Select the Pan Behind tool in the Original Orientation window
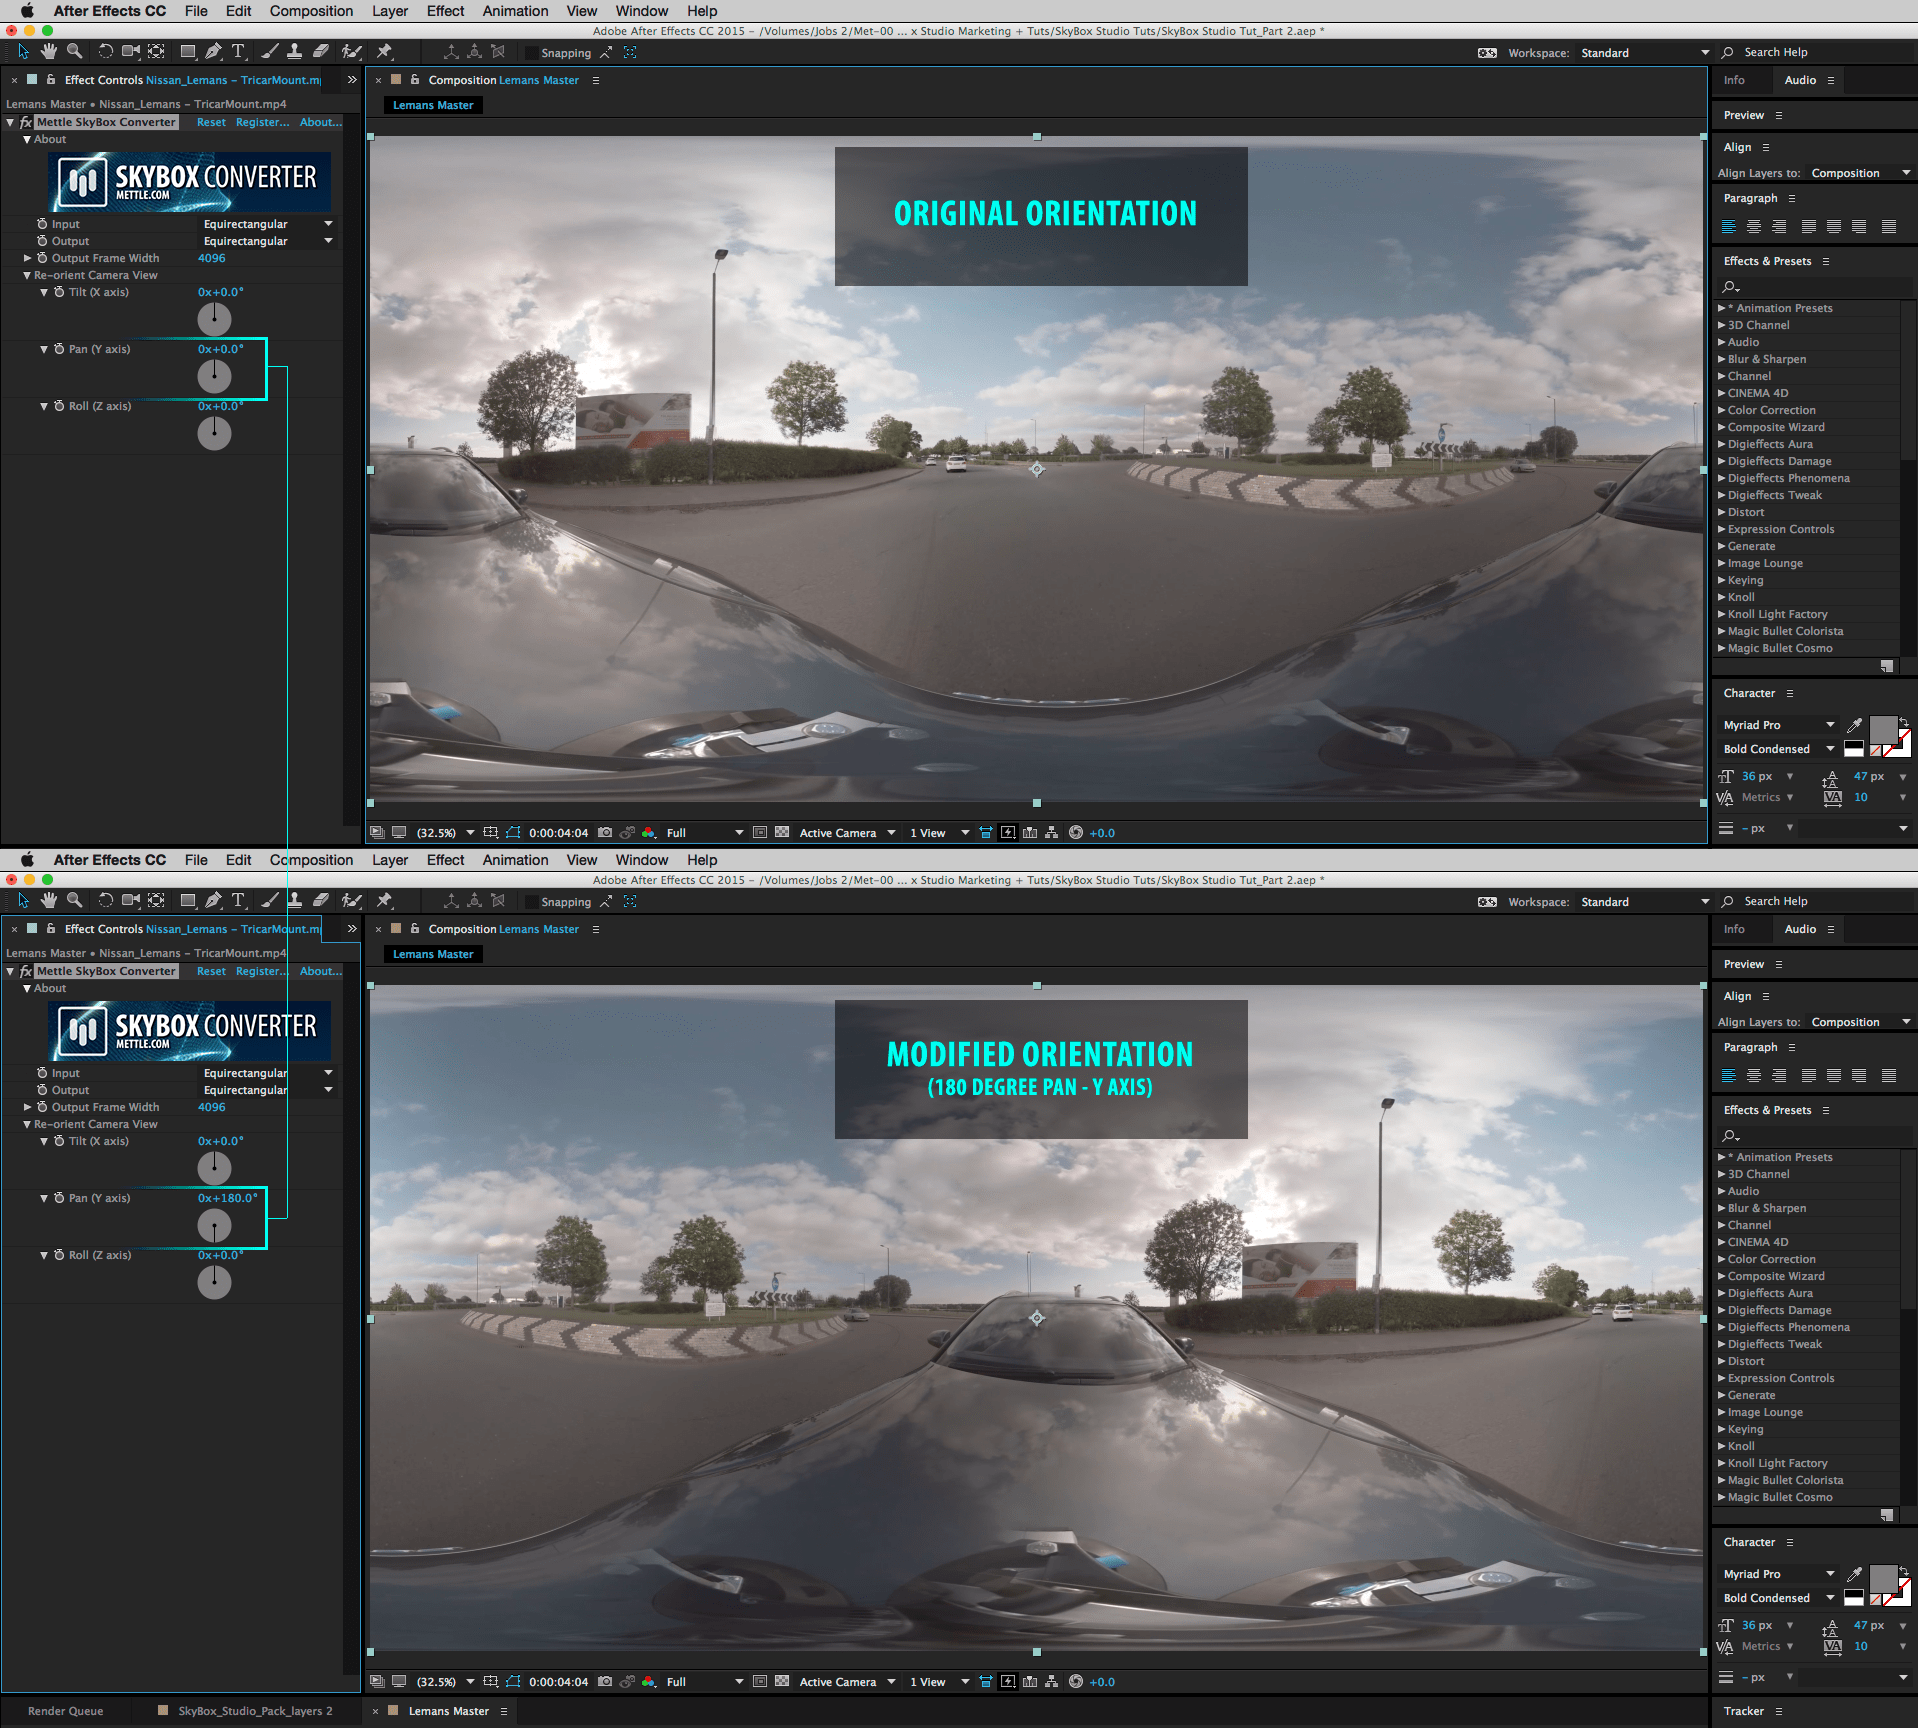 pyautogui.click(x=157, y=52)
